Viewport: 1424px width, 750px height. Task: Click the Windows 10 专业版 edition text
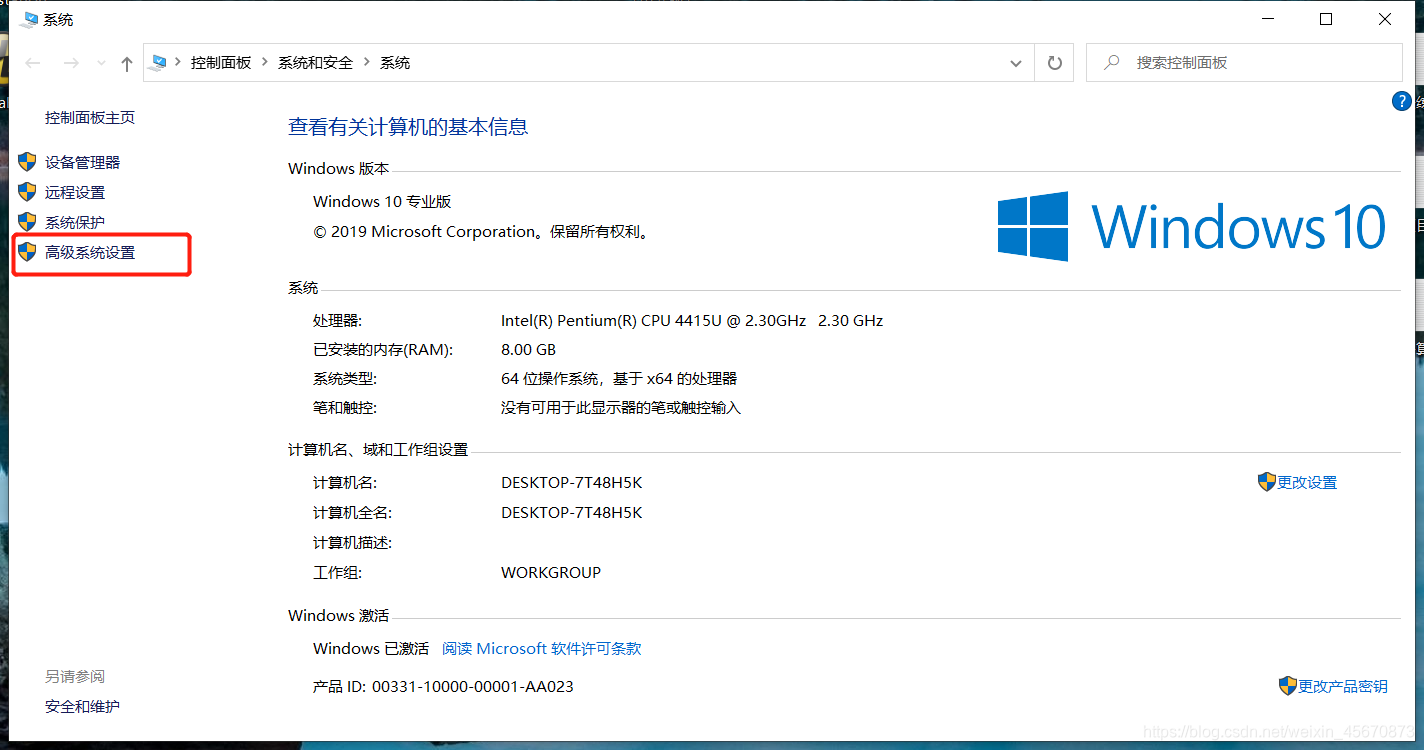pyautogui.click(x=382, y=202)
